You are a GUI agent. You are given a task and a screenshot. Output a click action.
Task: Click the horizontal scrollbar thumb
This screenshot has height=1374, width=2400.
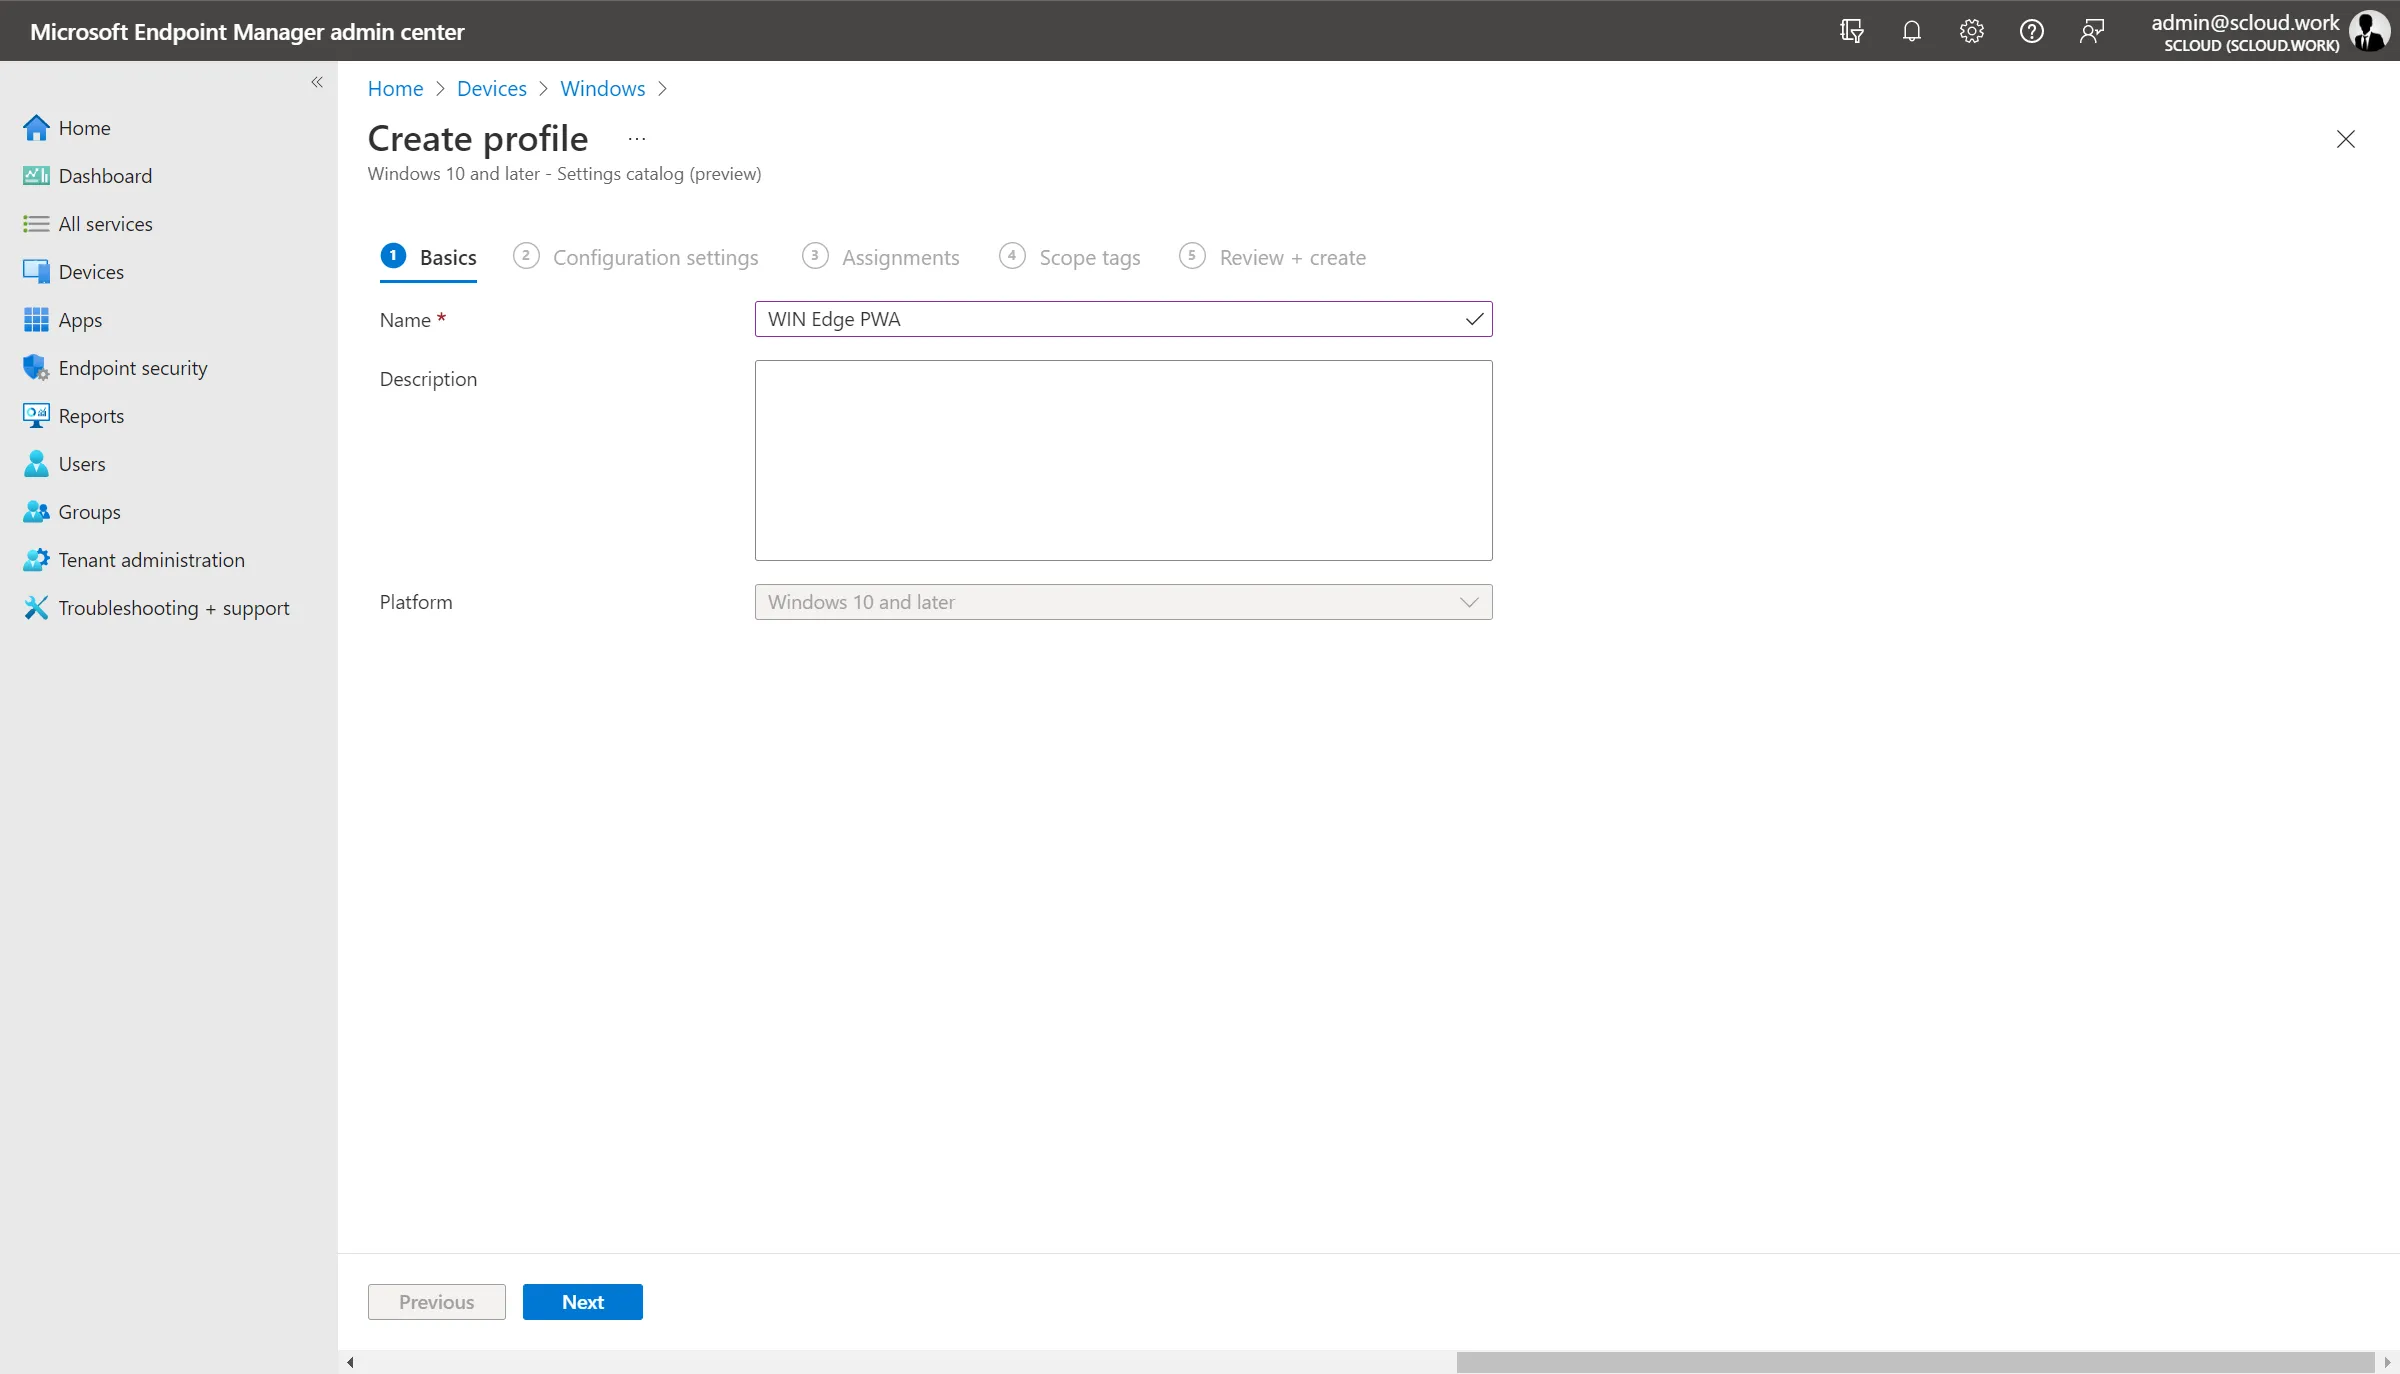tap(1915, 1362)
